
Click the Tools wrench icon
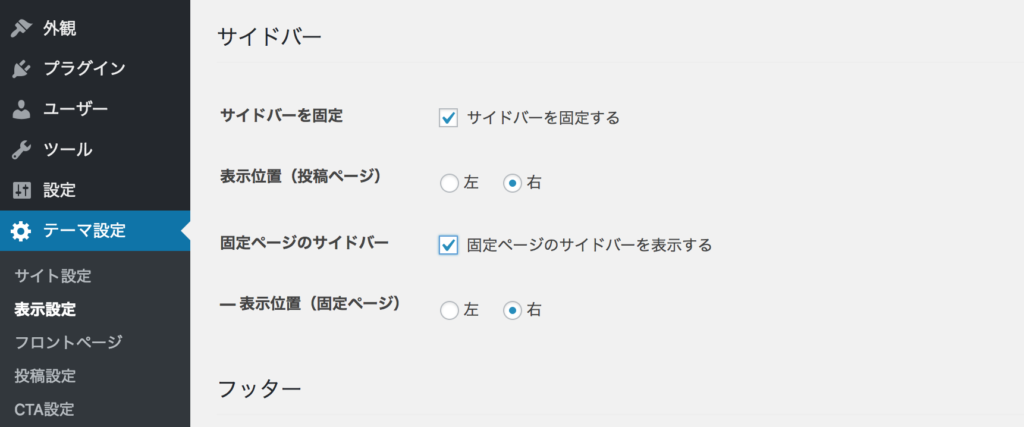(x=21, y=150)
